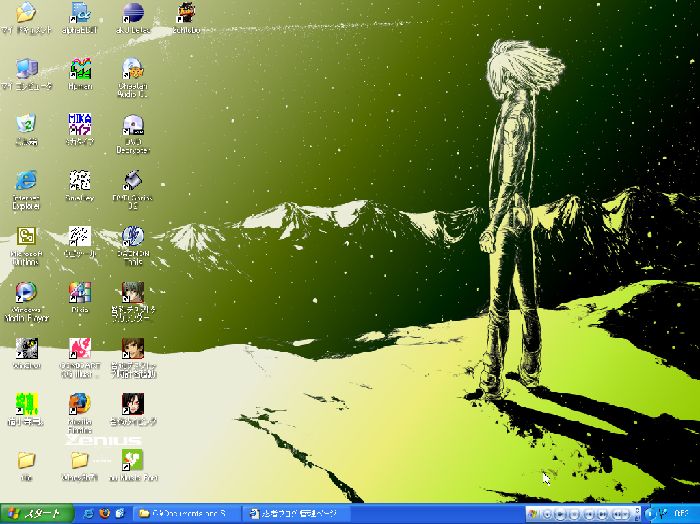The height and width of the screenshot is (524, 700).
Task: Click the Windows Media Player logo on taskbar toolbar
Action: [533, 514]
